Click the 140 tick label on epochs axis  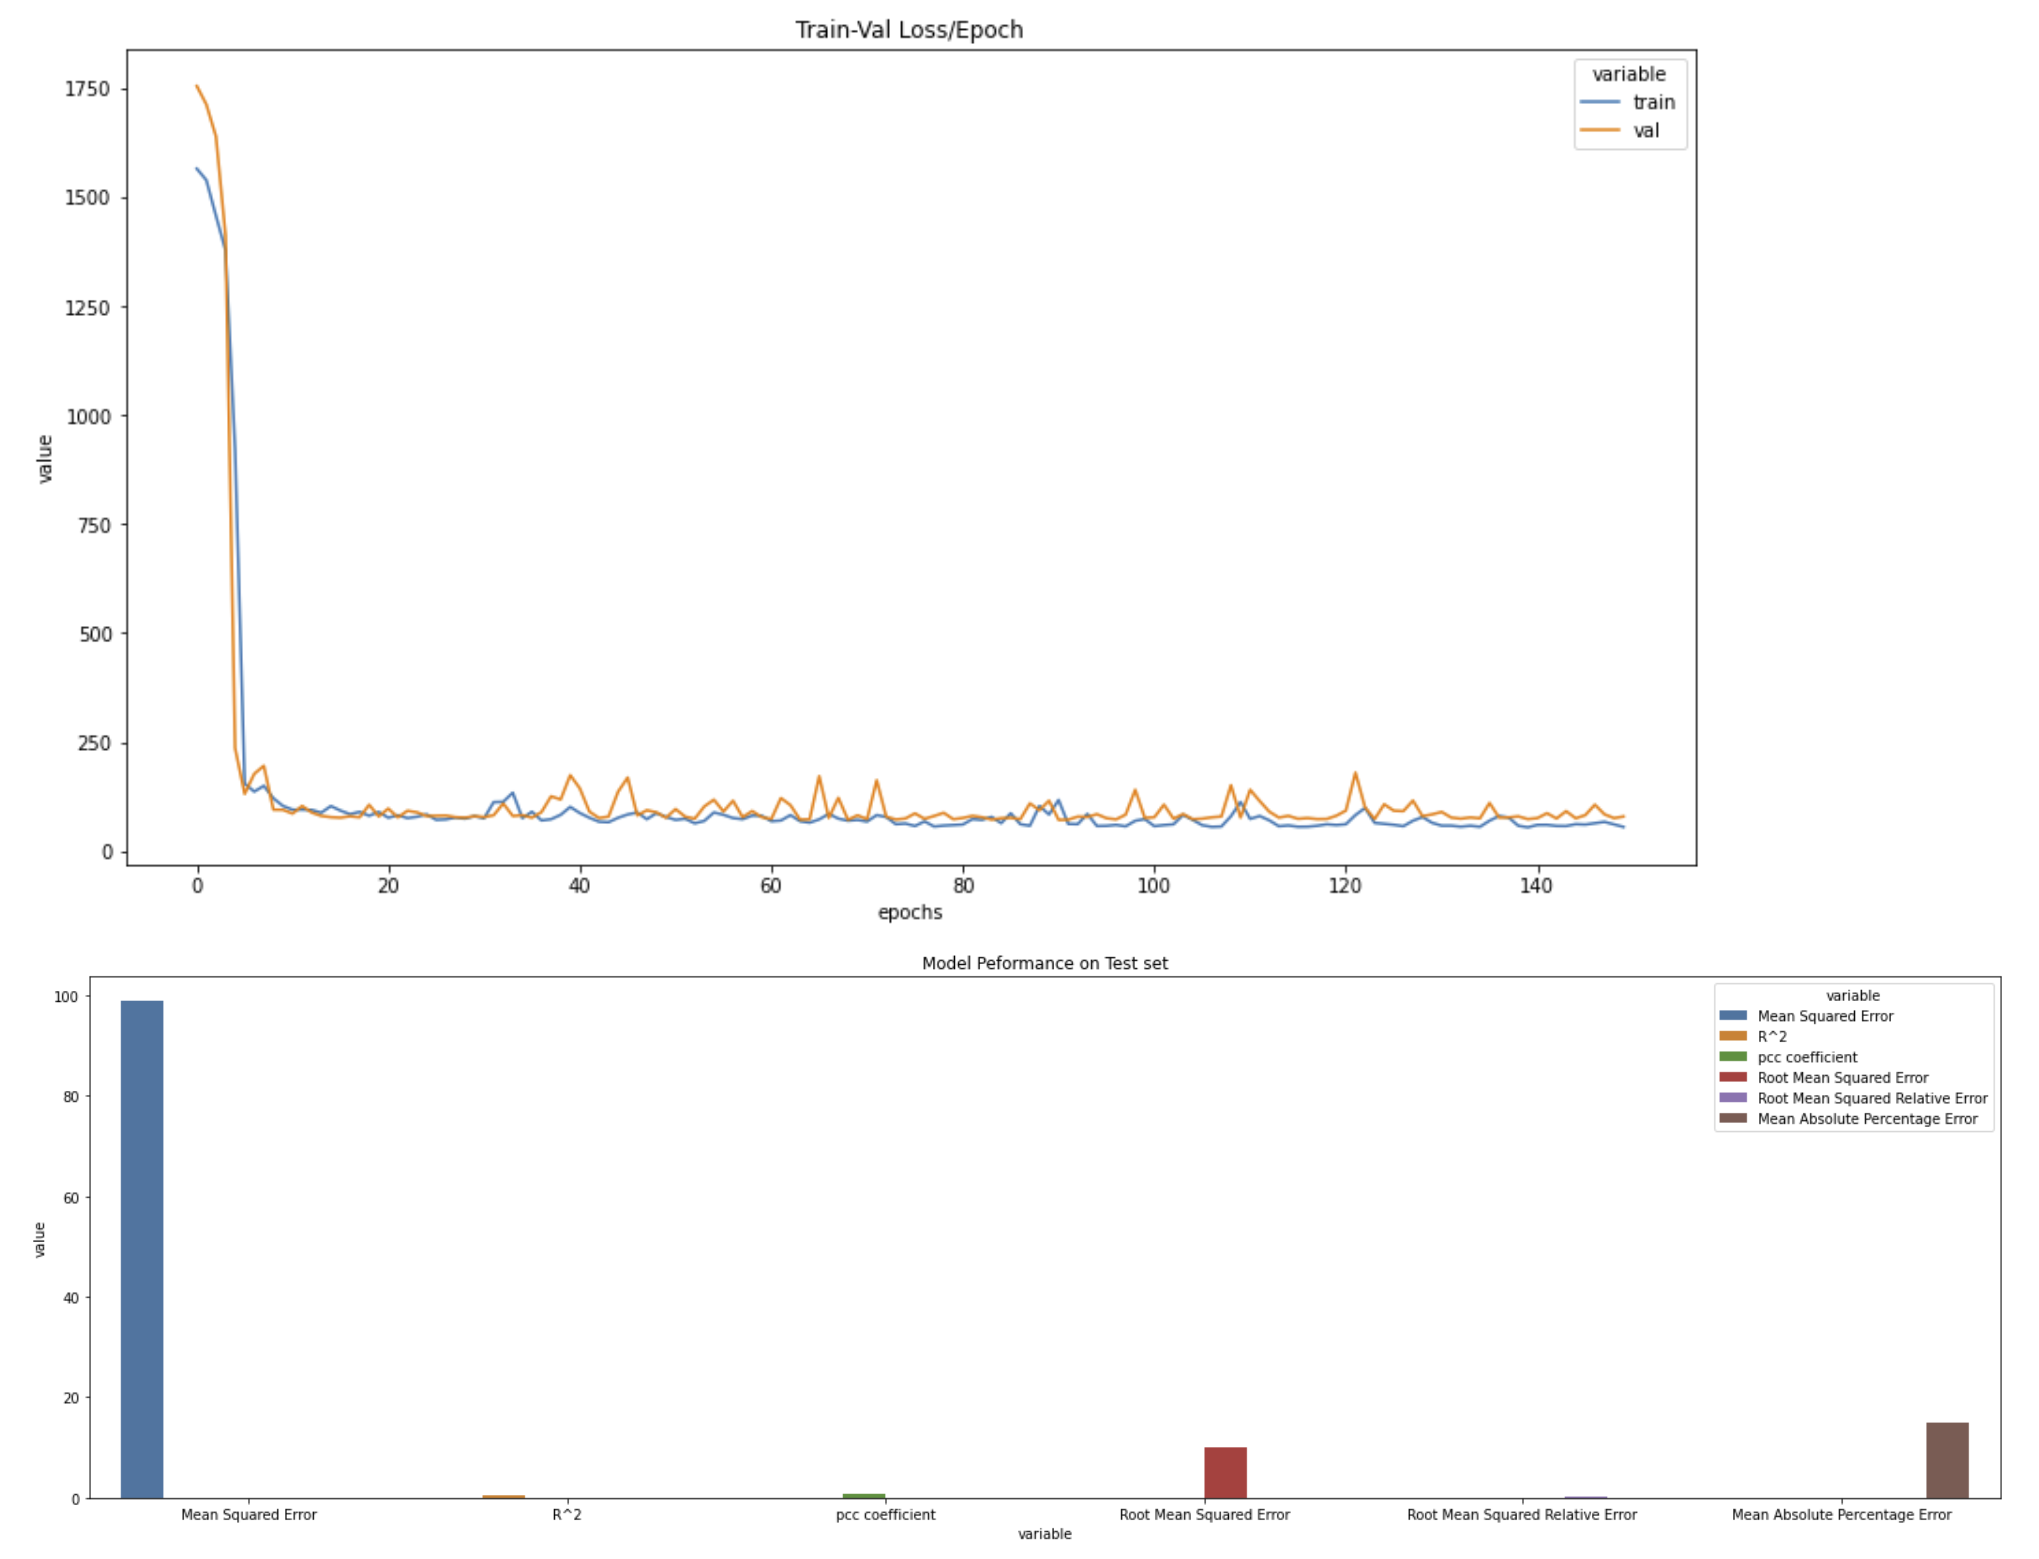[x=1536, y=885]
